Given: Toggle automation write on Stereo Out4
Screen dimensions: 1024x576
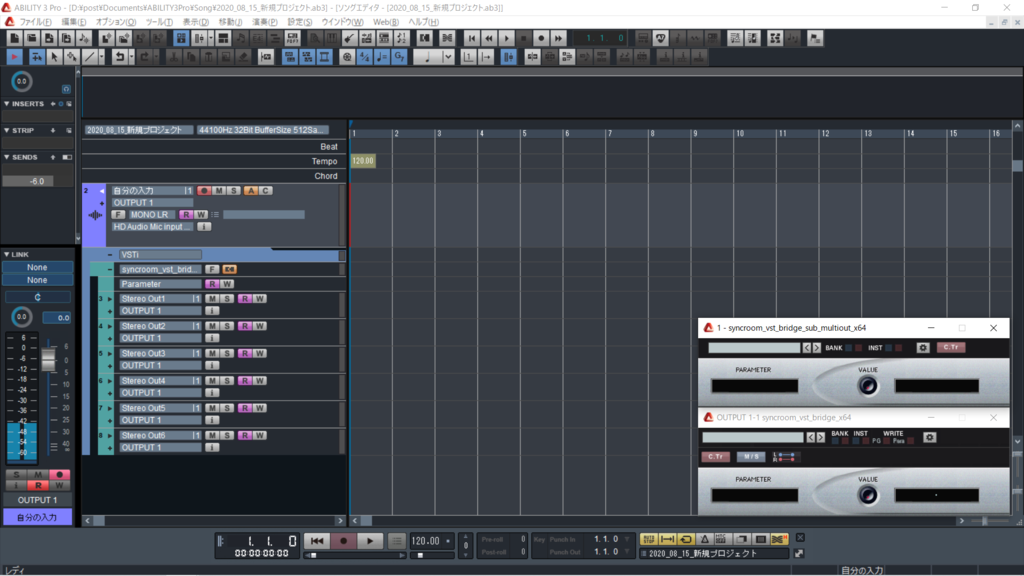Looking at the screenshot, I should coord(260,381).
